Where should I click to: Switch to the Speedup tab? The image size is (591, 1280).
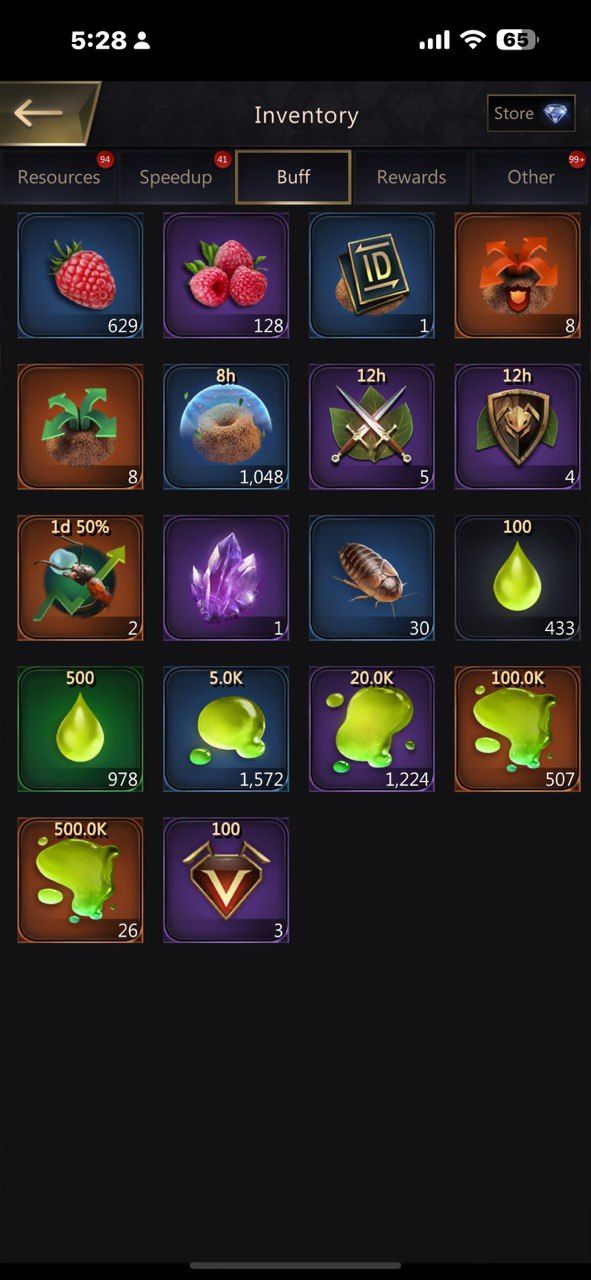(x=175, y=177)
